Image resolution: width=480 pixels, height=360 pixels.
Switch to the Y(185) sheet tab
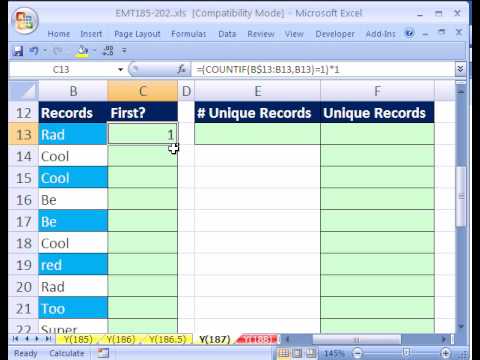click(78, 339)
